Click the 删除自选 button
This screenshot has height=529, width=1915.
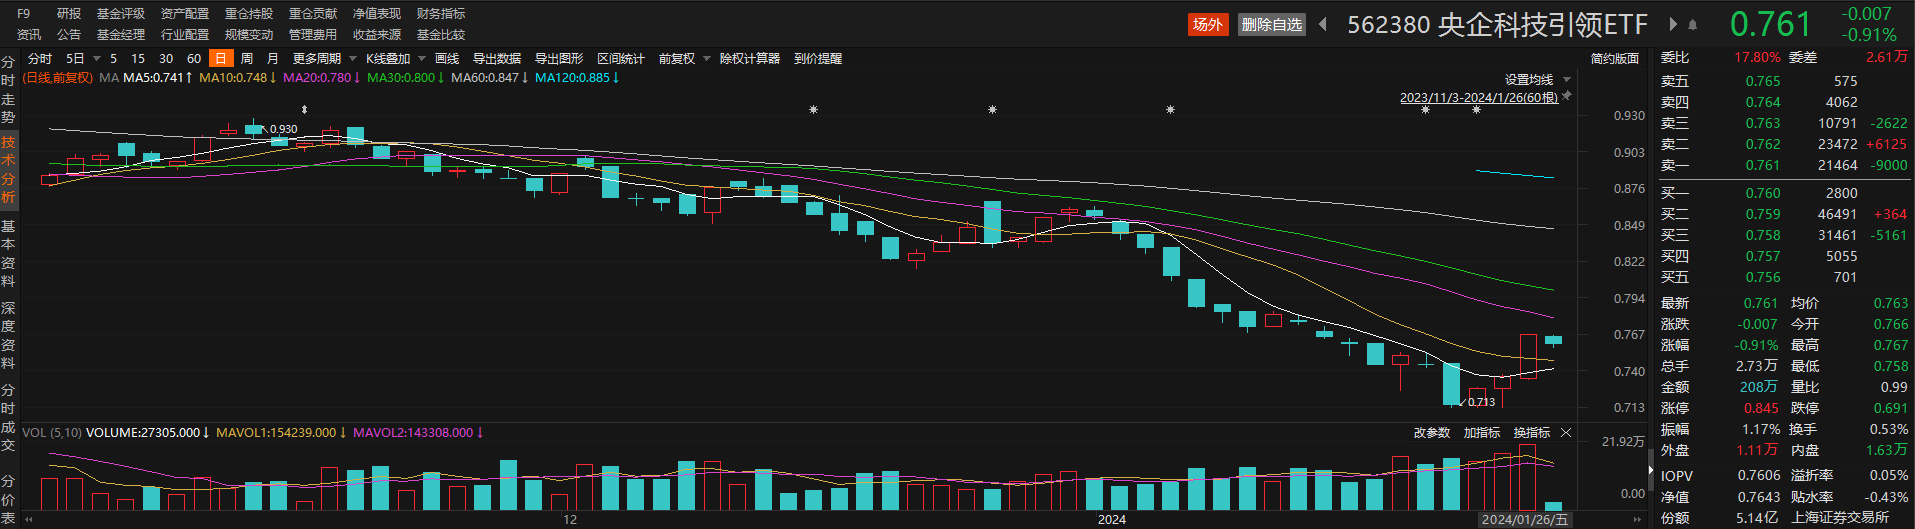pyautogui.click(x=1271, y=25)
